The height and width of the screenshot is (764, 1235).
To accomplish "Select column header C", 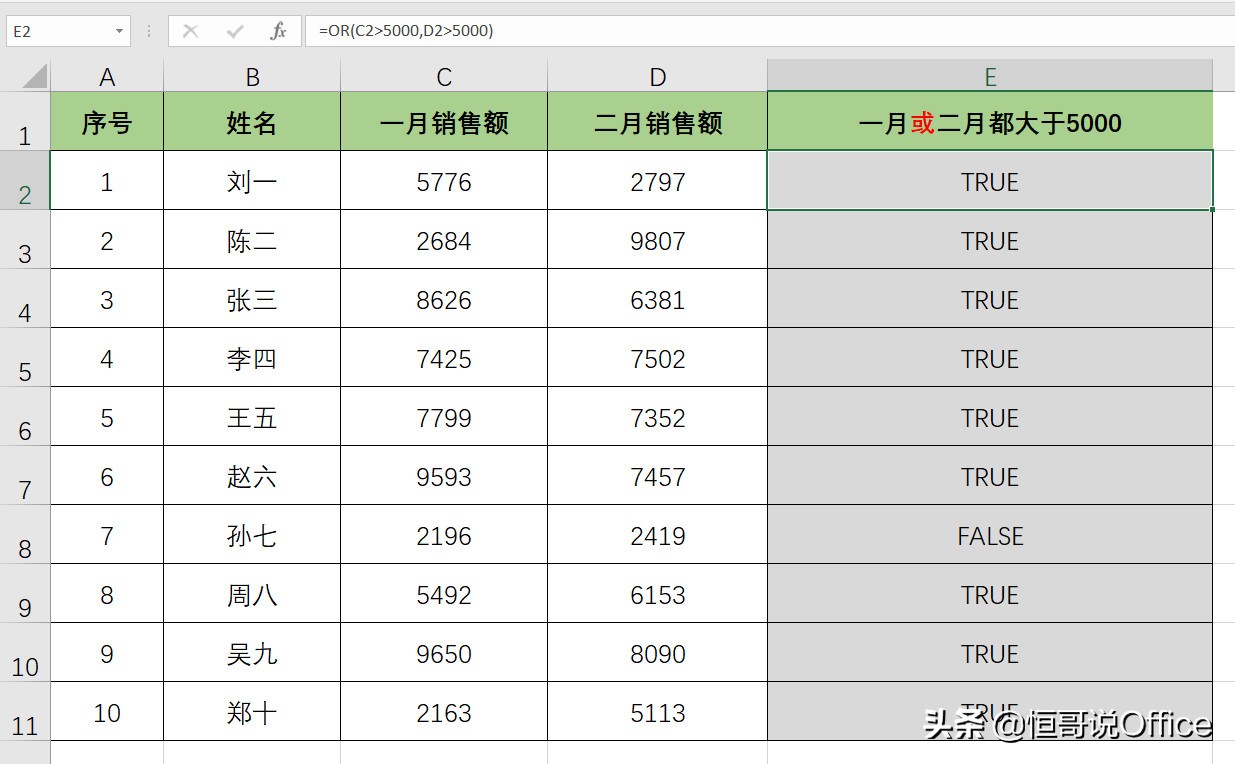I will (x=443, y=75).
